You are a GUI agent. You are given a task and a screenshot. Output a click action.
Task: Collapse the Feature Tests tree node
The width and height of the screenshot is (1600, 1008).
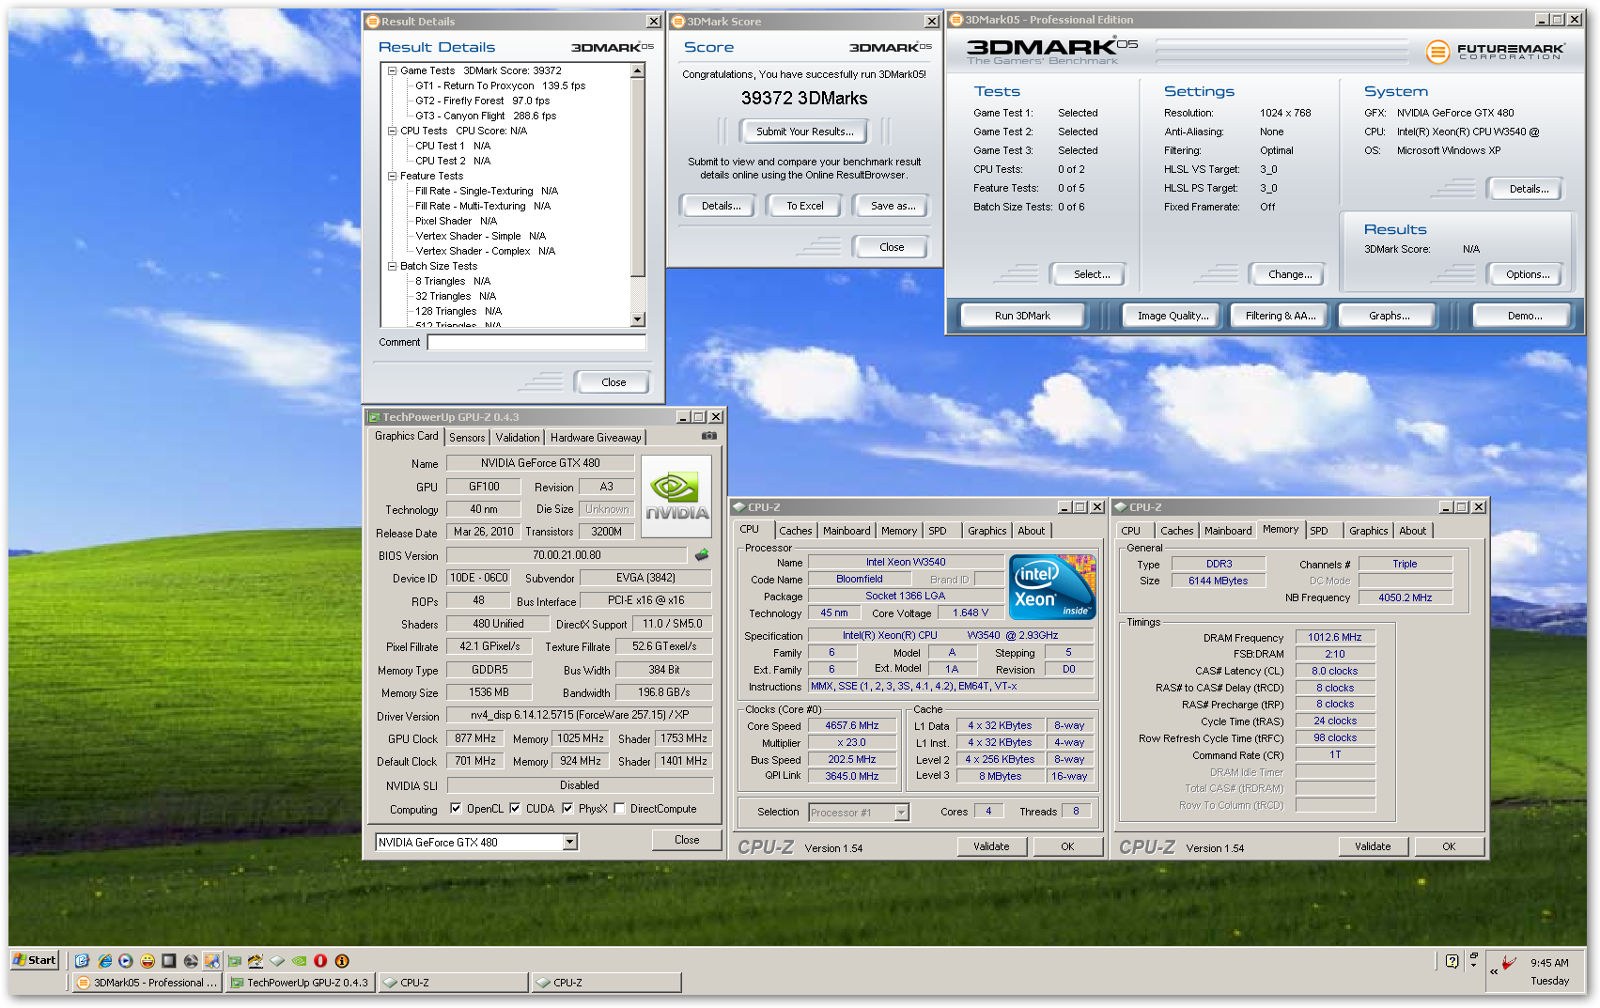pos(392,176)
